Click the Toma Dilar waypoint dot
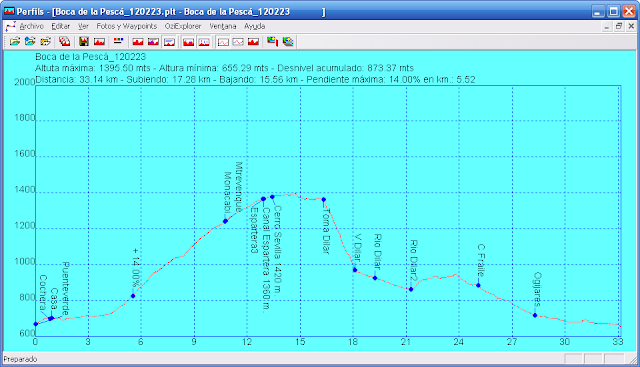This screenshot has width=640, height=367. point(324,200)
